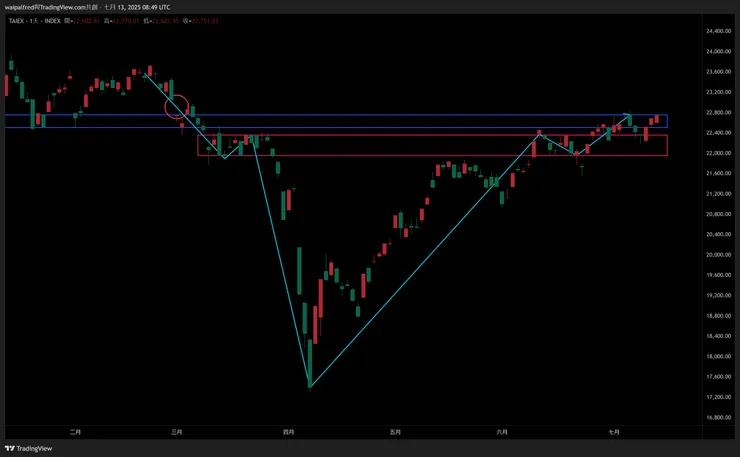Click the 18,800.00 price axis label

click(x=718, y=315)
